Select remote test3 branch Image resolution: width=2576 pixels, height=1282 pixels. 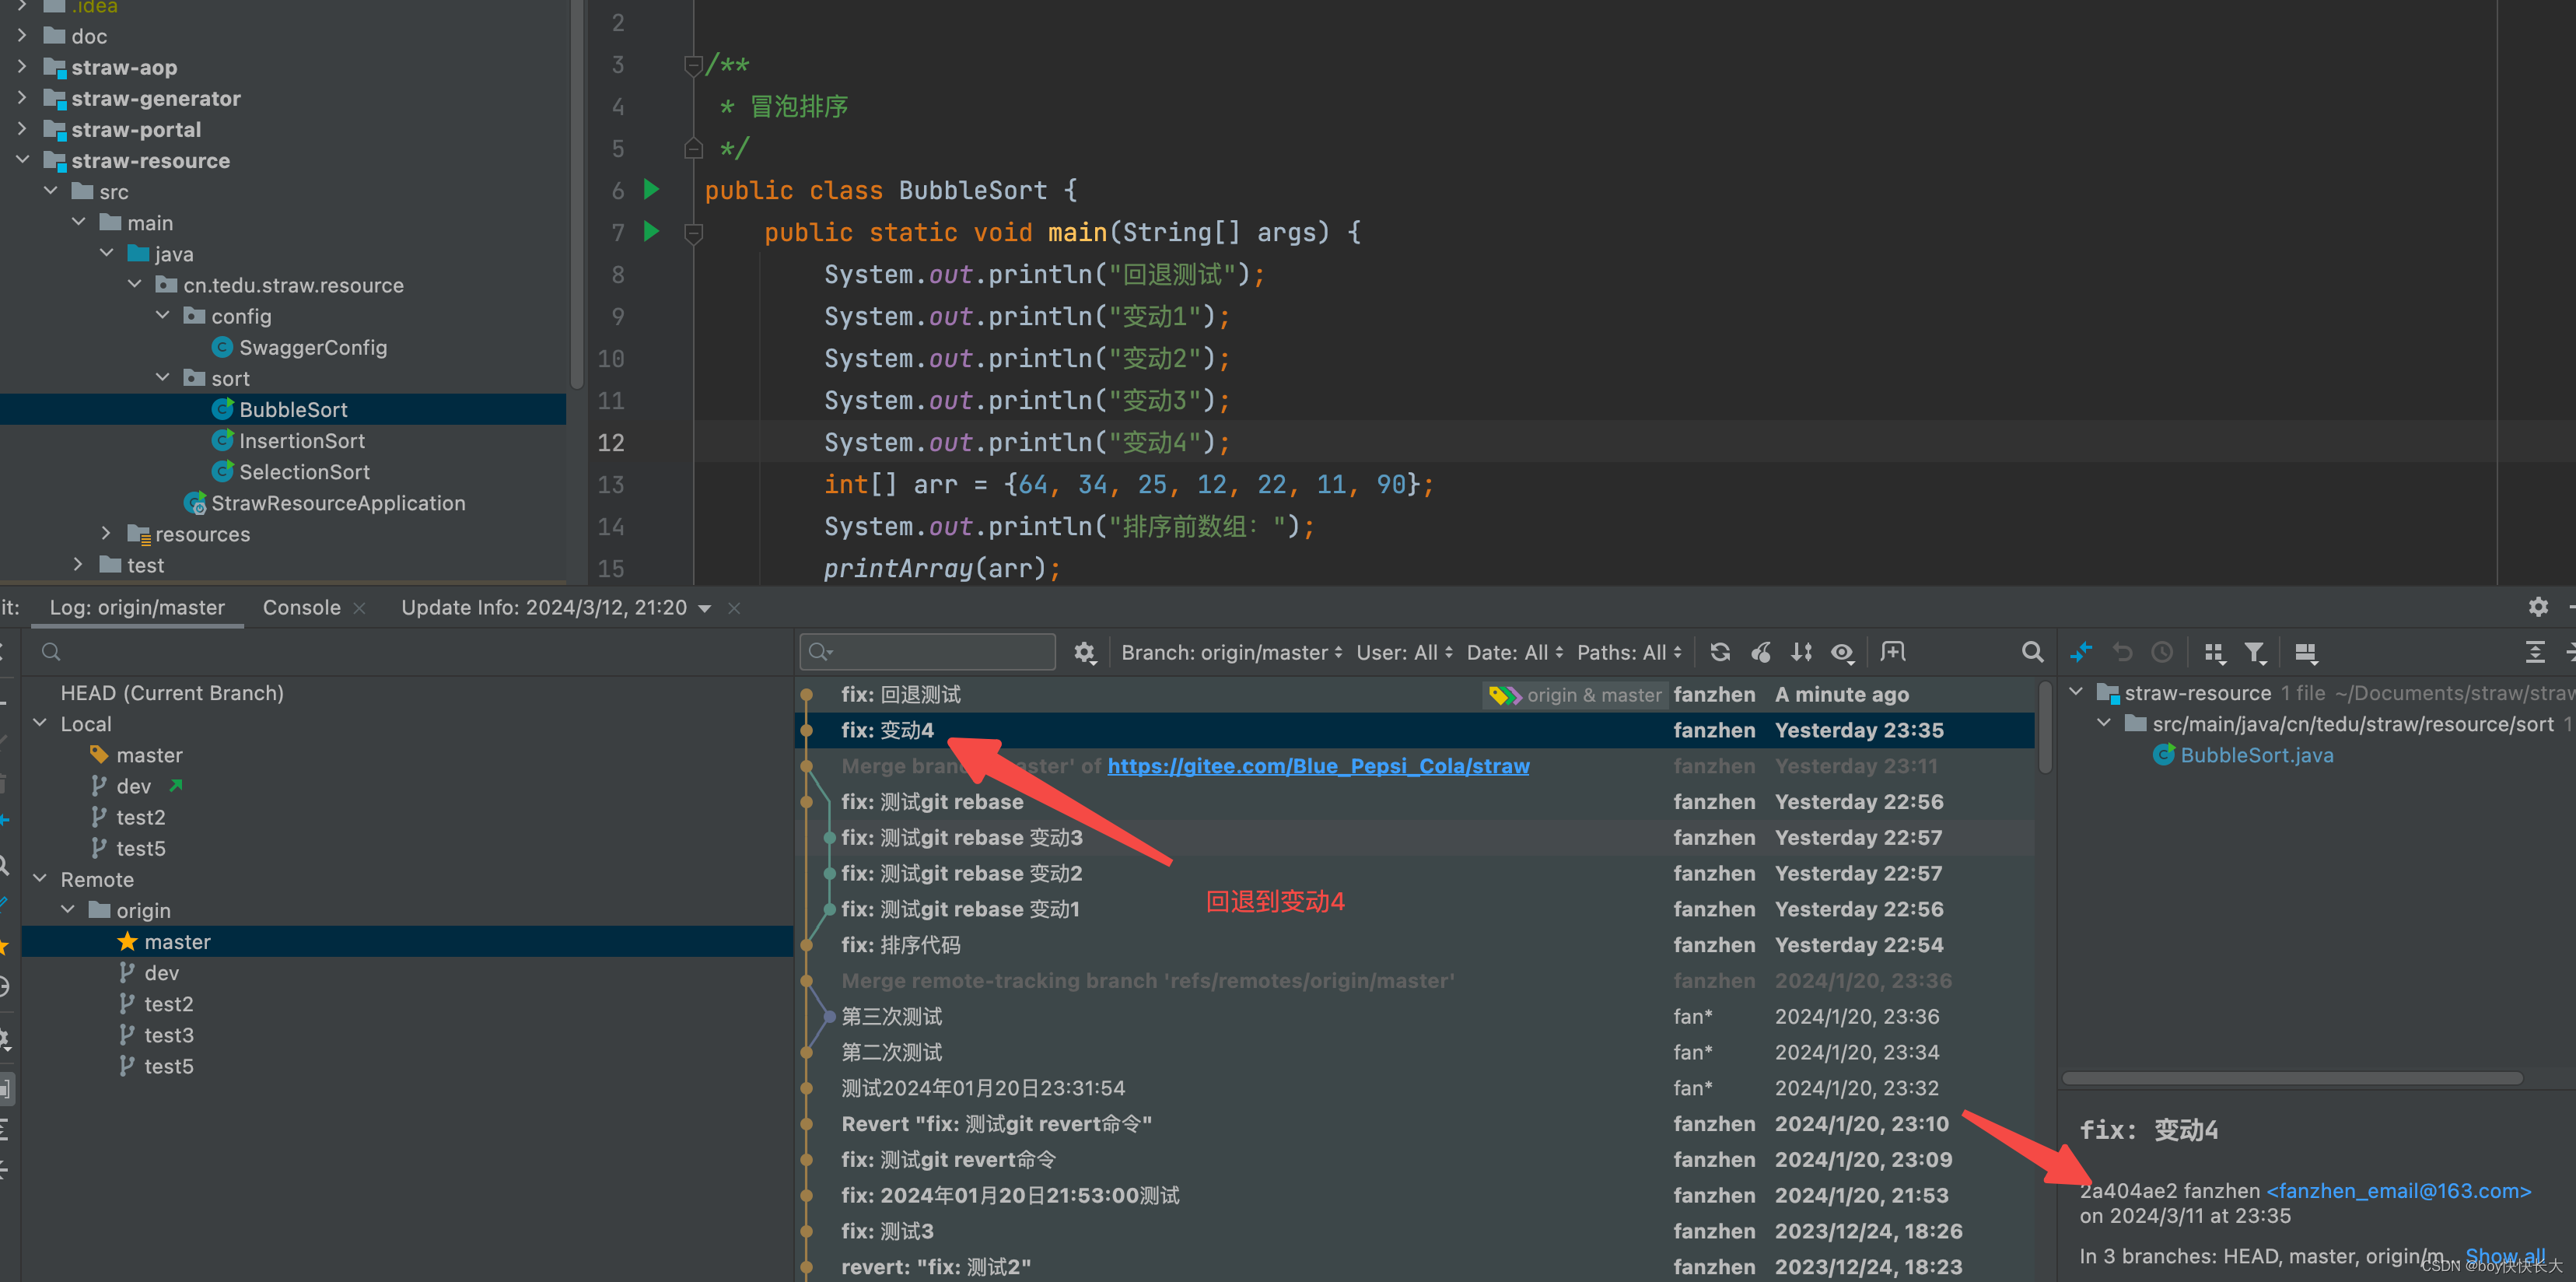169,1035
